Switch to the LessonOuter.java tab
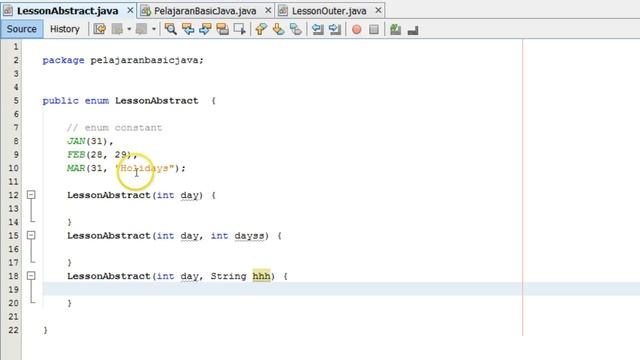 click(x=329, y=11)
